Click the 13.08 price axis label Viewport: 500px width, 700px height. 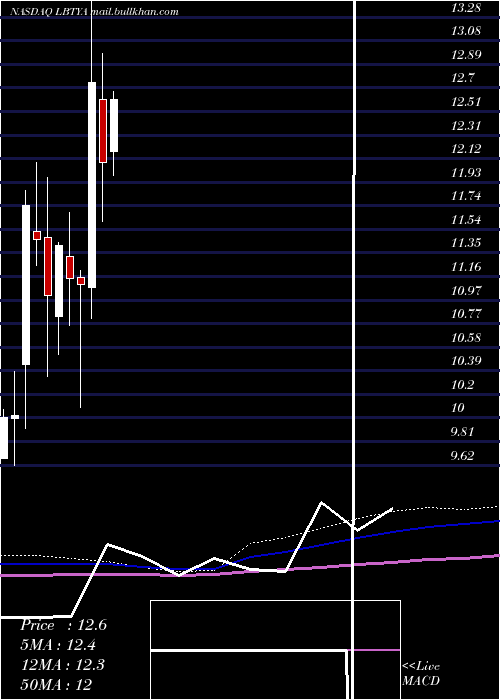(466, 31)
